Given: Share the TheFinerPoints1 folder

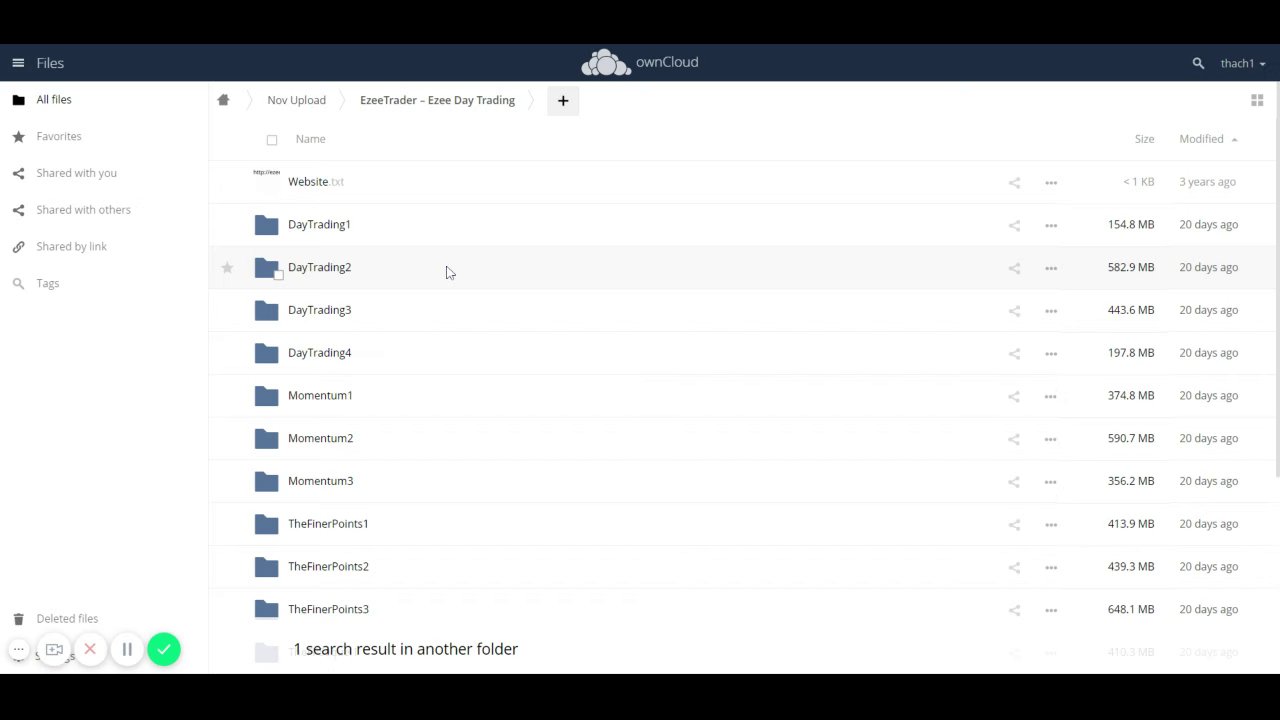Looking at the screenshot, I should [1014, 524].
